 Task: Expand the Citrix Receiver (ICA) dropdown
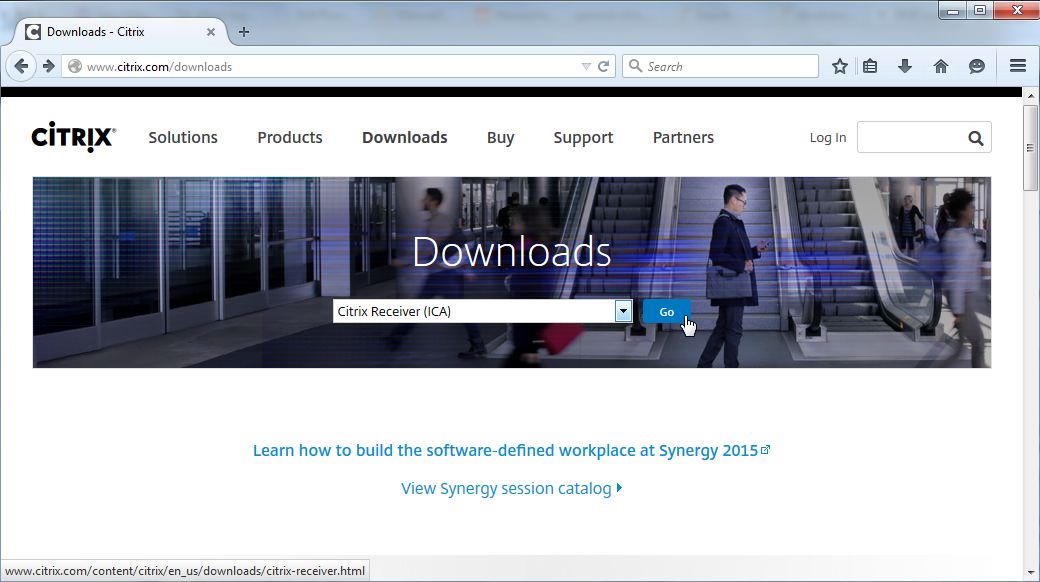[x=623, y=311]
